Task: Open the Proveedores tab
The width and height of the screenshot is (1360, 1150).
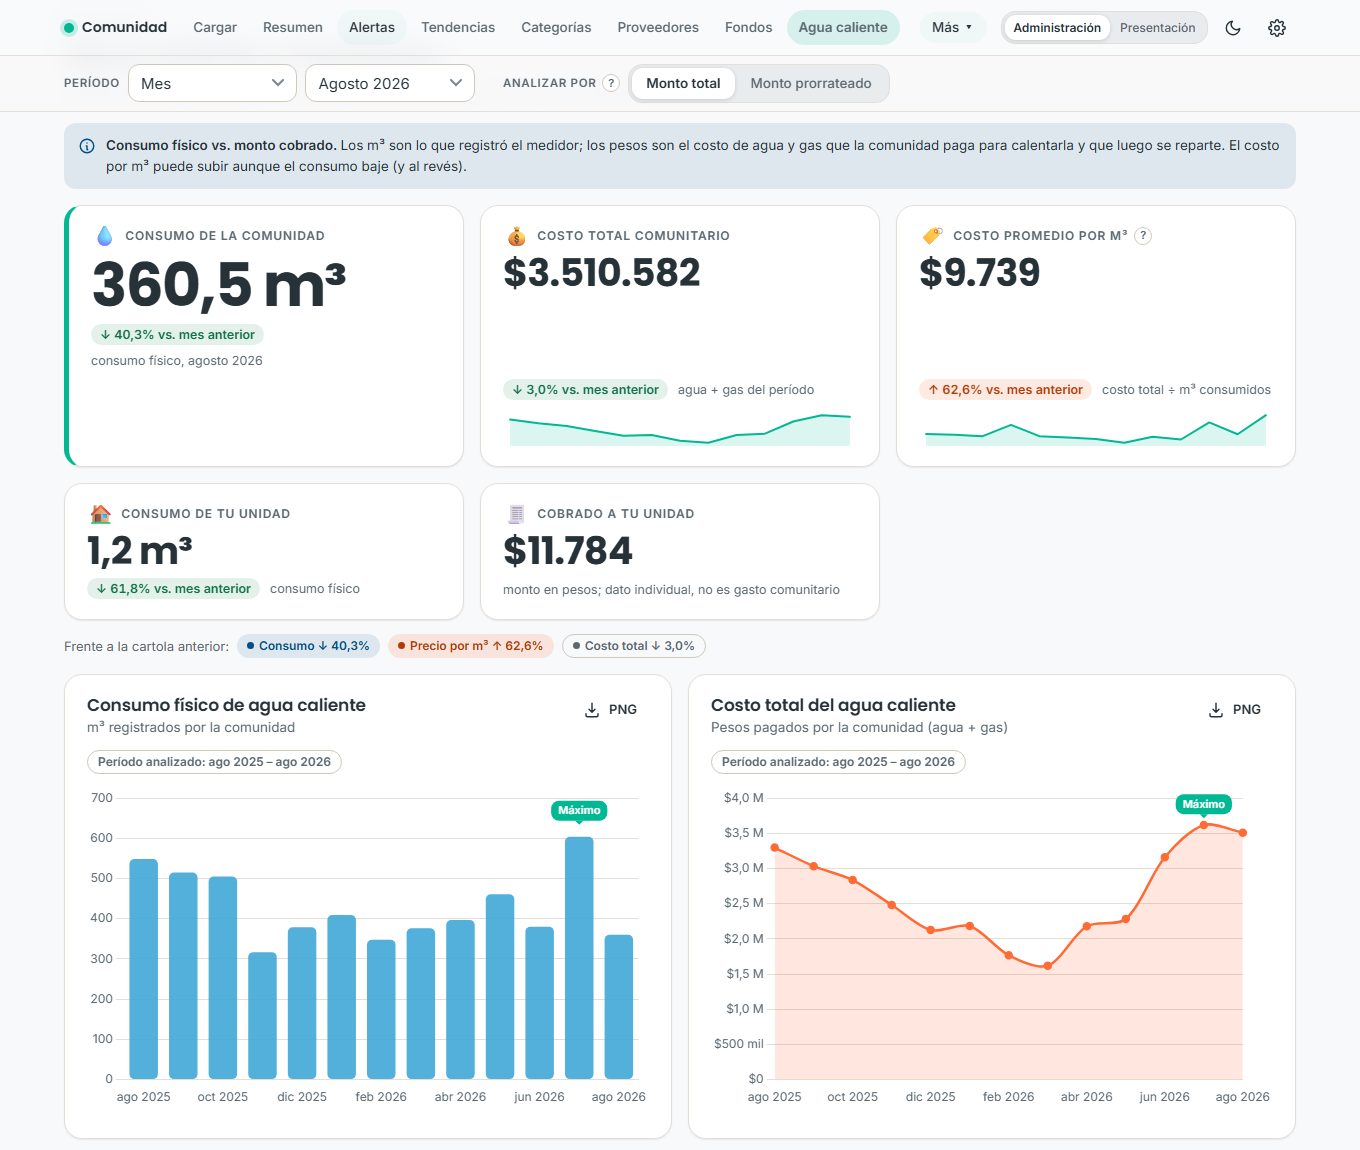Action: pyautogui.click(x=658, y=28)
